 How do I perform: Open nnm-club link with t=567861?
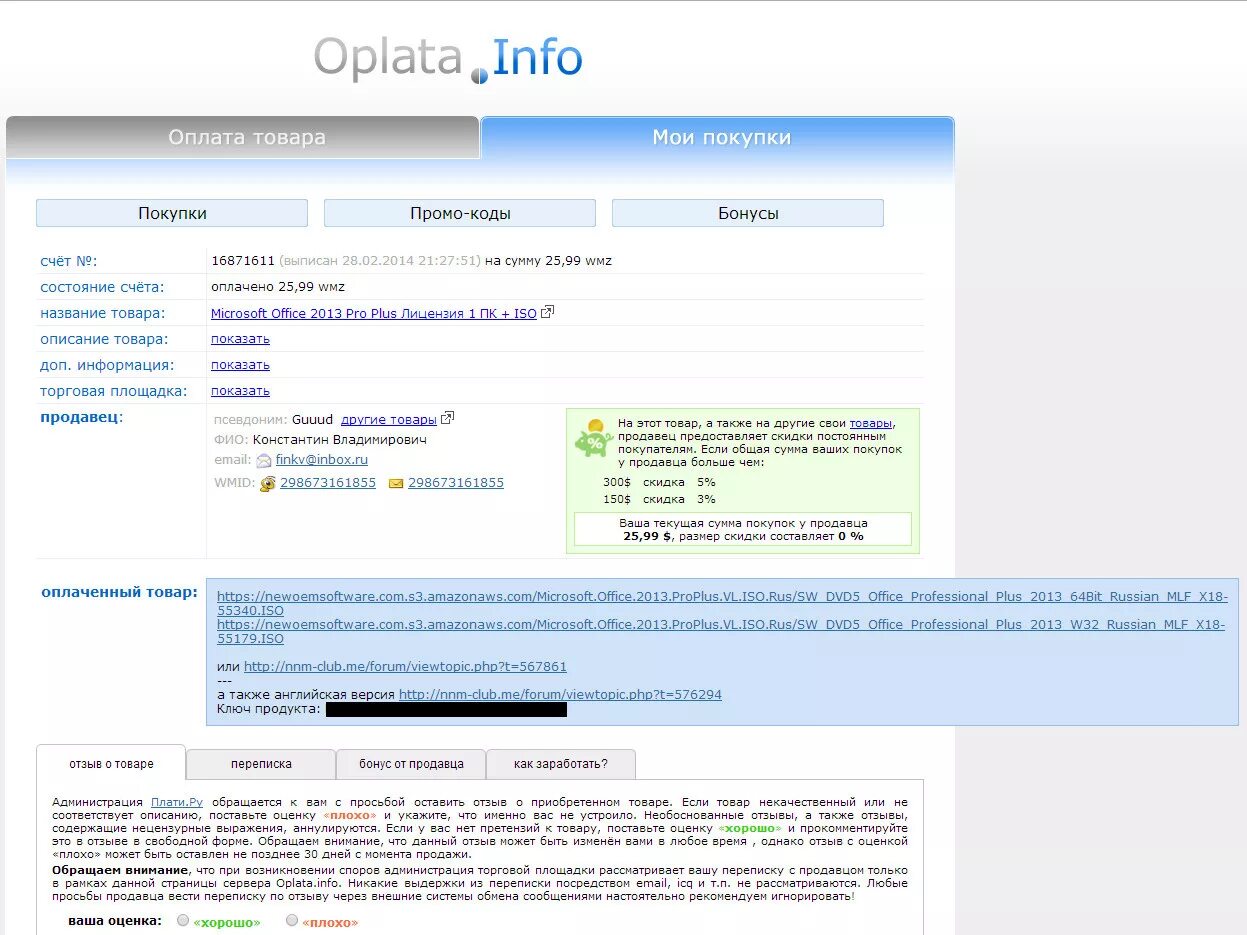pyautogui.click(x=405, y=667)
